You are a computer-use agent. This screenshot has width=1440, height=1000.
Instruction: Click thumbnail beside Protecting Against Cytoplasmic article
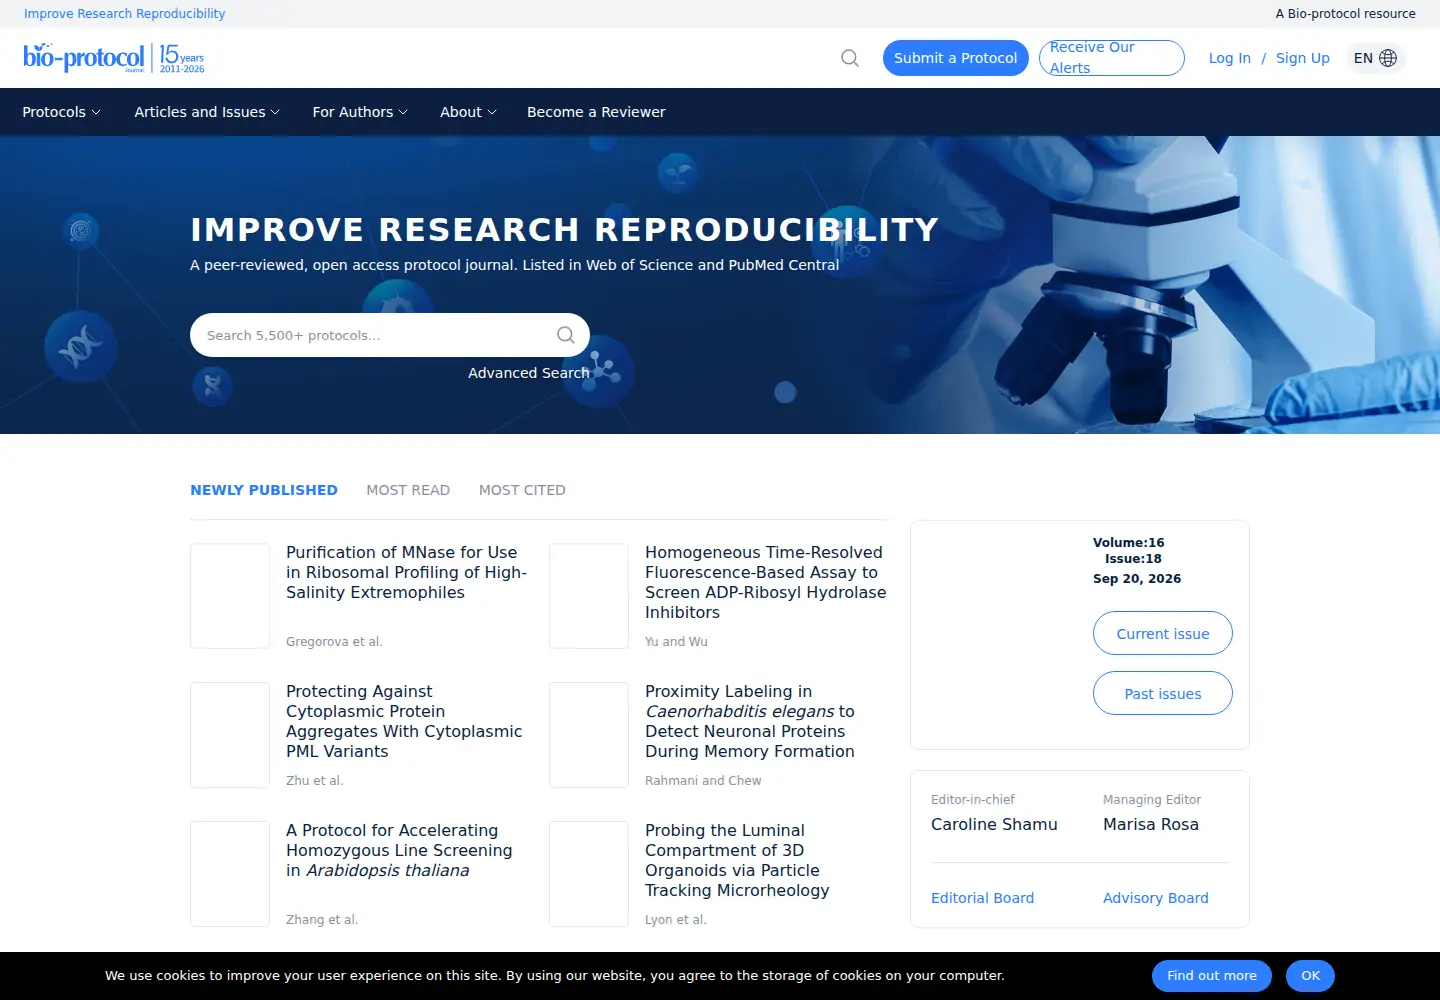click(x=230, y=735)
